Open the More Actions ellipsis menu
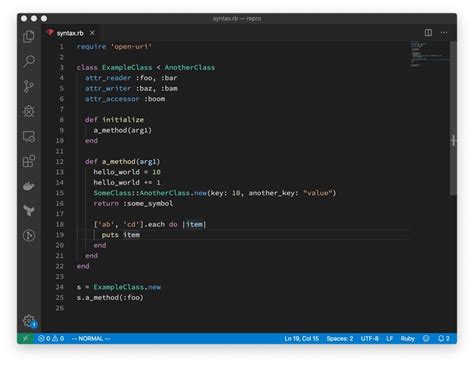Screen dimensions: 474x365 (444, 32)
